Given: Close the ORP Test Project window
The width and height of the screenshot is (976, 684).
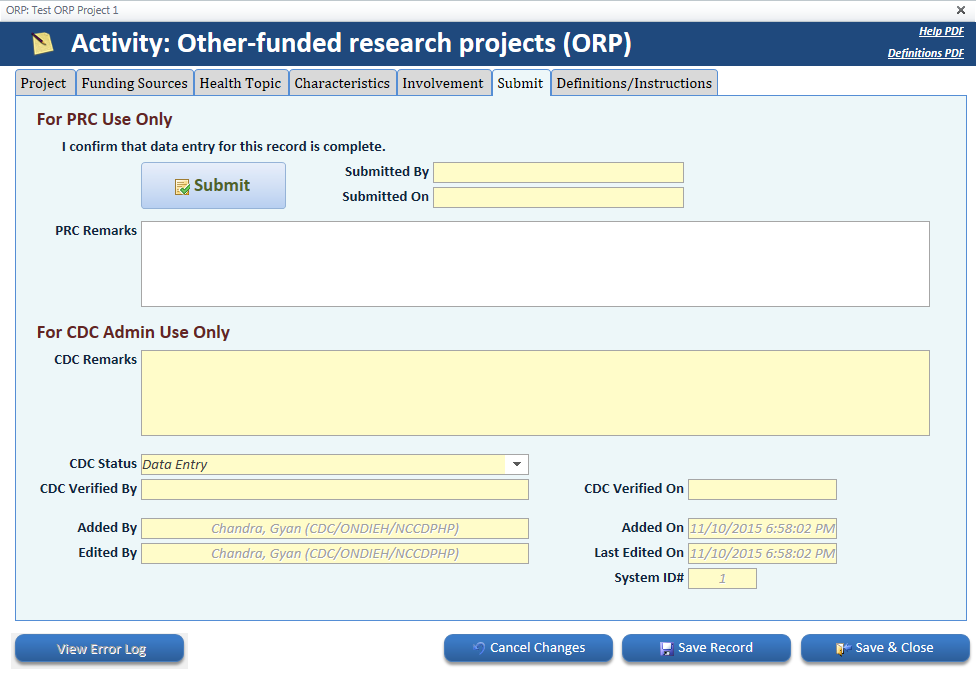Looking at the screenshot, I should click(x=960, y=10).
